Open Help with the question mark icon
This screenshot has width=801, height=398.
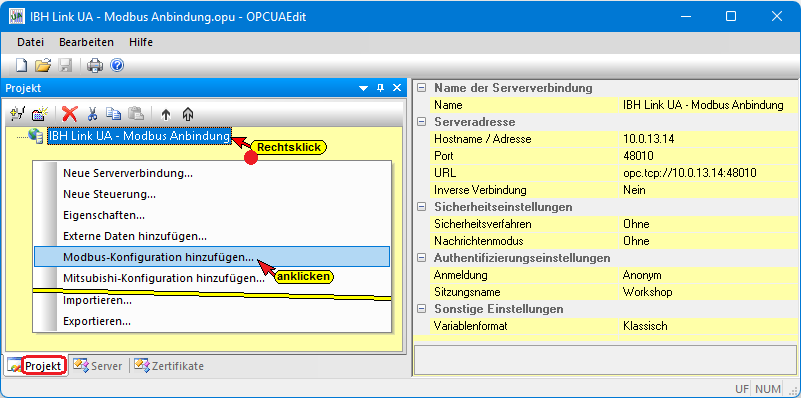(117, 65)
